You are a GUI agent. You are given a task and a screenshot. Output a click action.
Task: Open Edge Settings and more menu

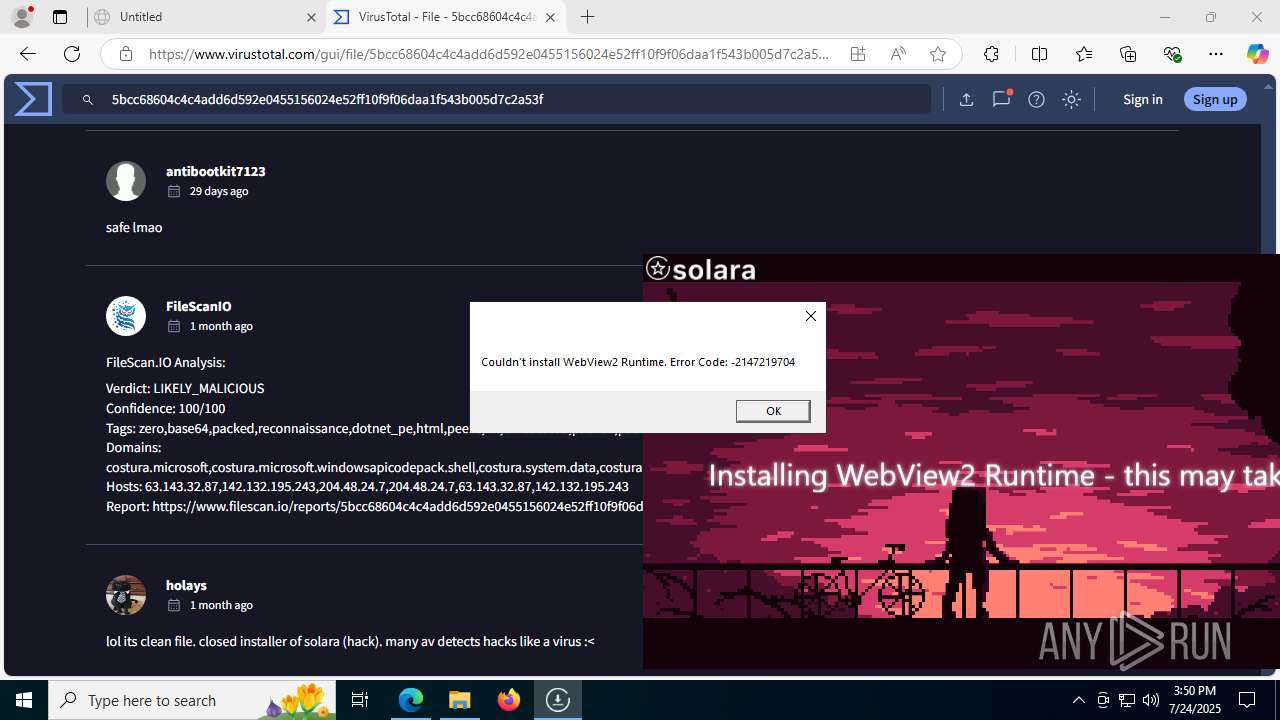pos(1216,54)
